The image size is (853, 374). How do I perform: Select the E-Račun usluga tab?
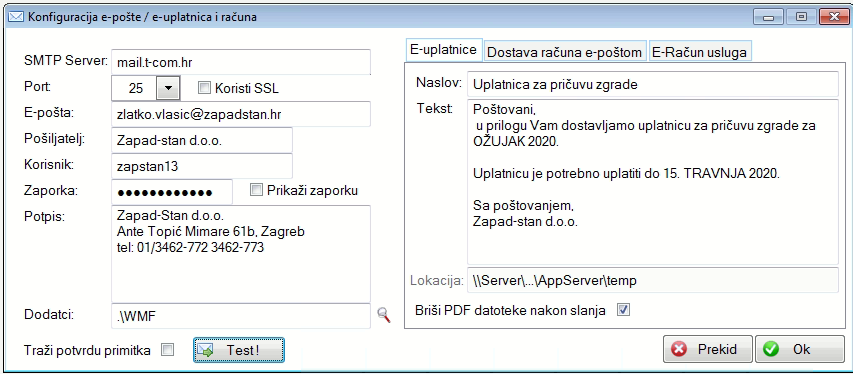[700, 52]
